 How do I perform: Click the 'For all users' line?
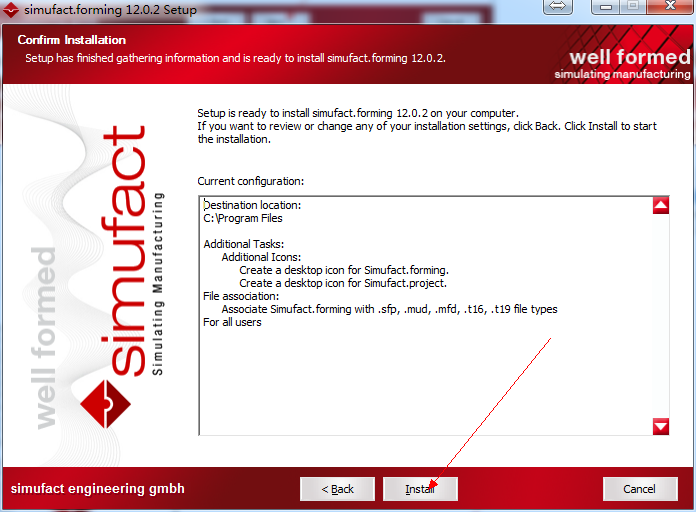pos(232,322)
